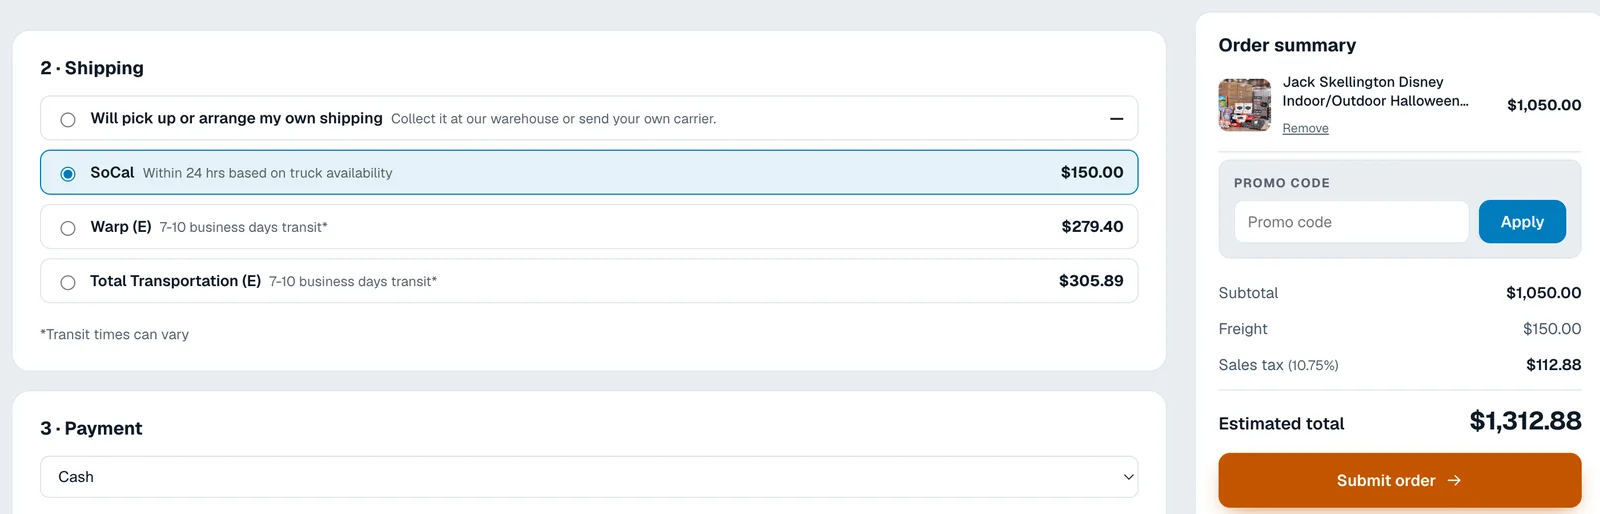Screen dimensions: 1600x514
Task: Click the $279.40 Warp price
Action: tap(1092, 226)
